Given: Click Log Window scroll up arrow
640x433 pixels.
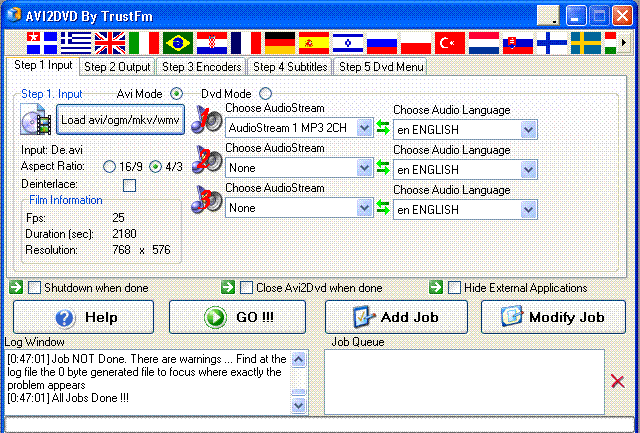Looking at the screenshot, I should (x=299, y=359).
